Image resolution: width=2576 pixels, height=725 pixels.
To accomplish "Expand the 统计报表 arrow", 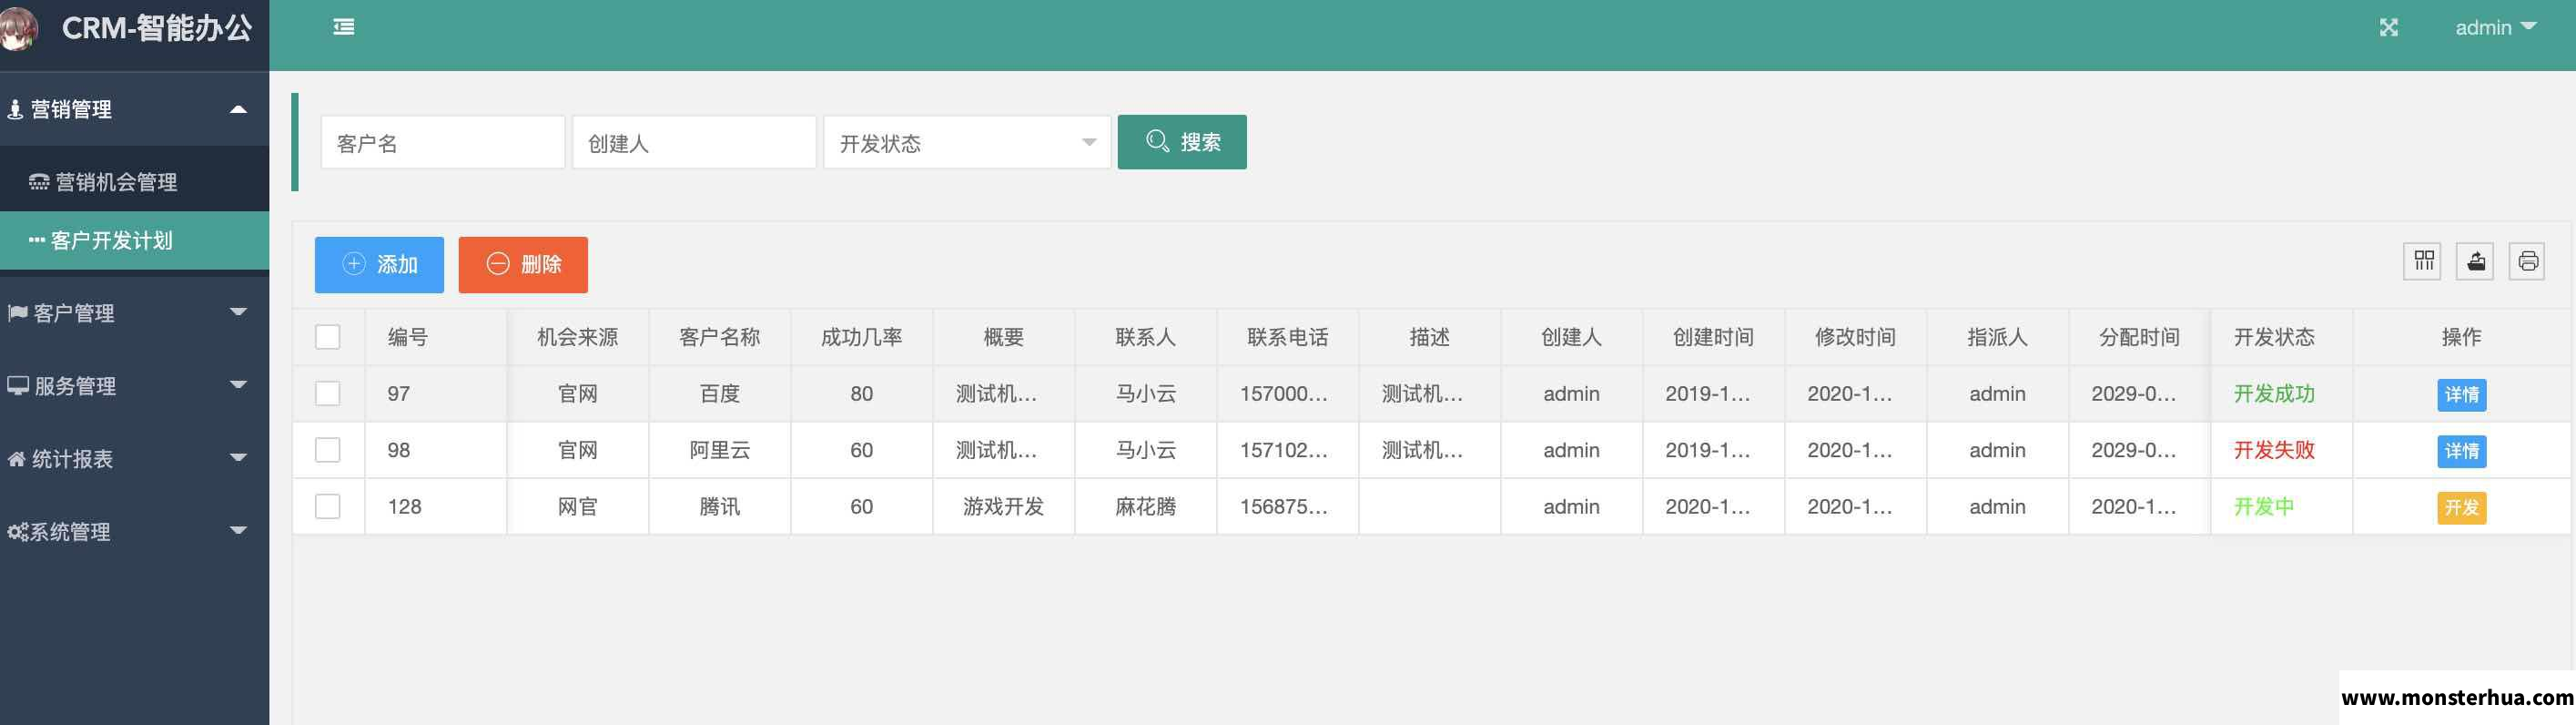I will [x=238, y=458].
